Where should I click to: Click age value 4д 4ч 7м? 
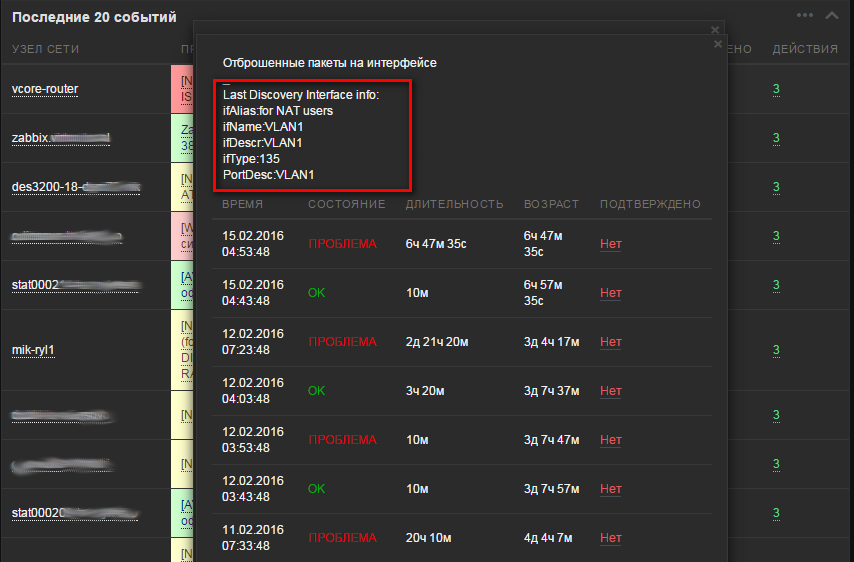tap(548, 538)
